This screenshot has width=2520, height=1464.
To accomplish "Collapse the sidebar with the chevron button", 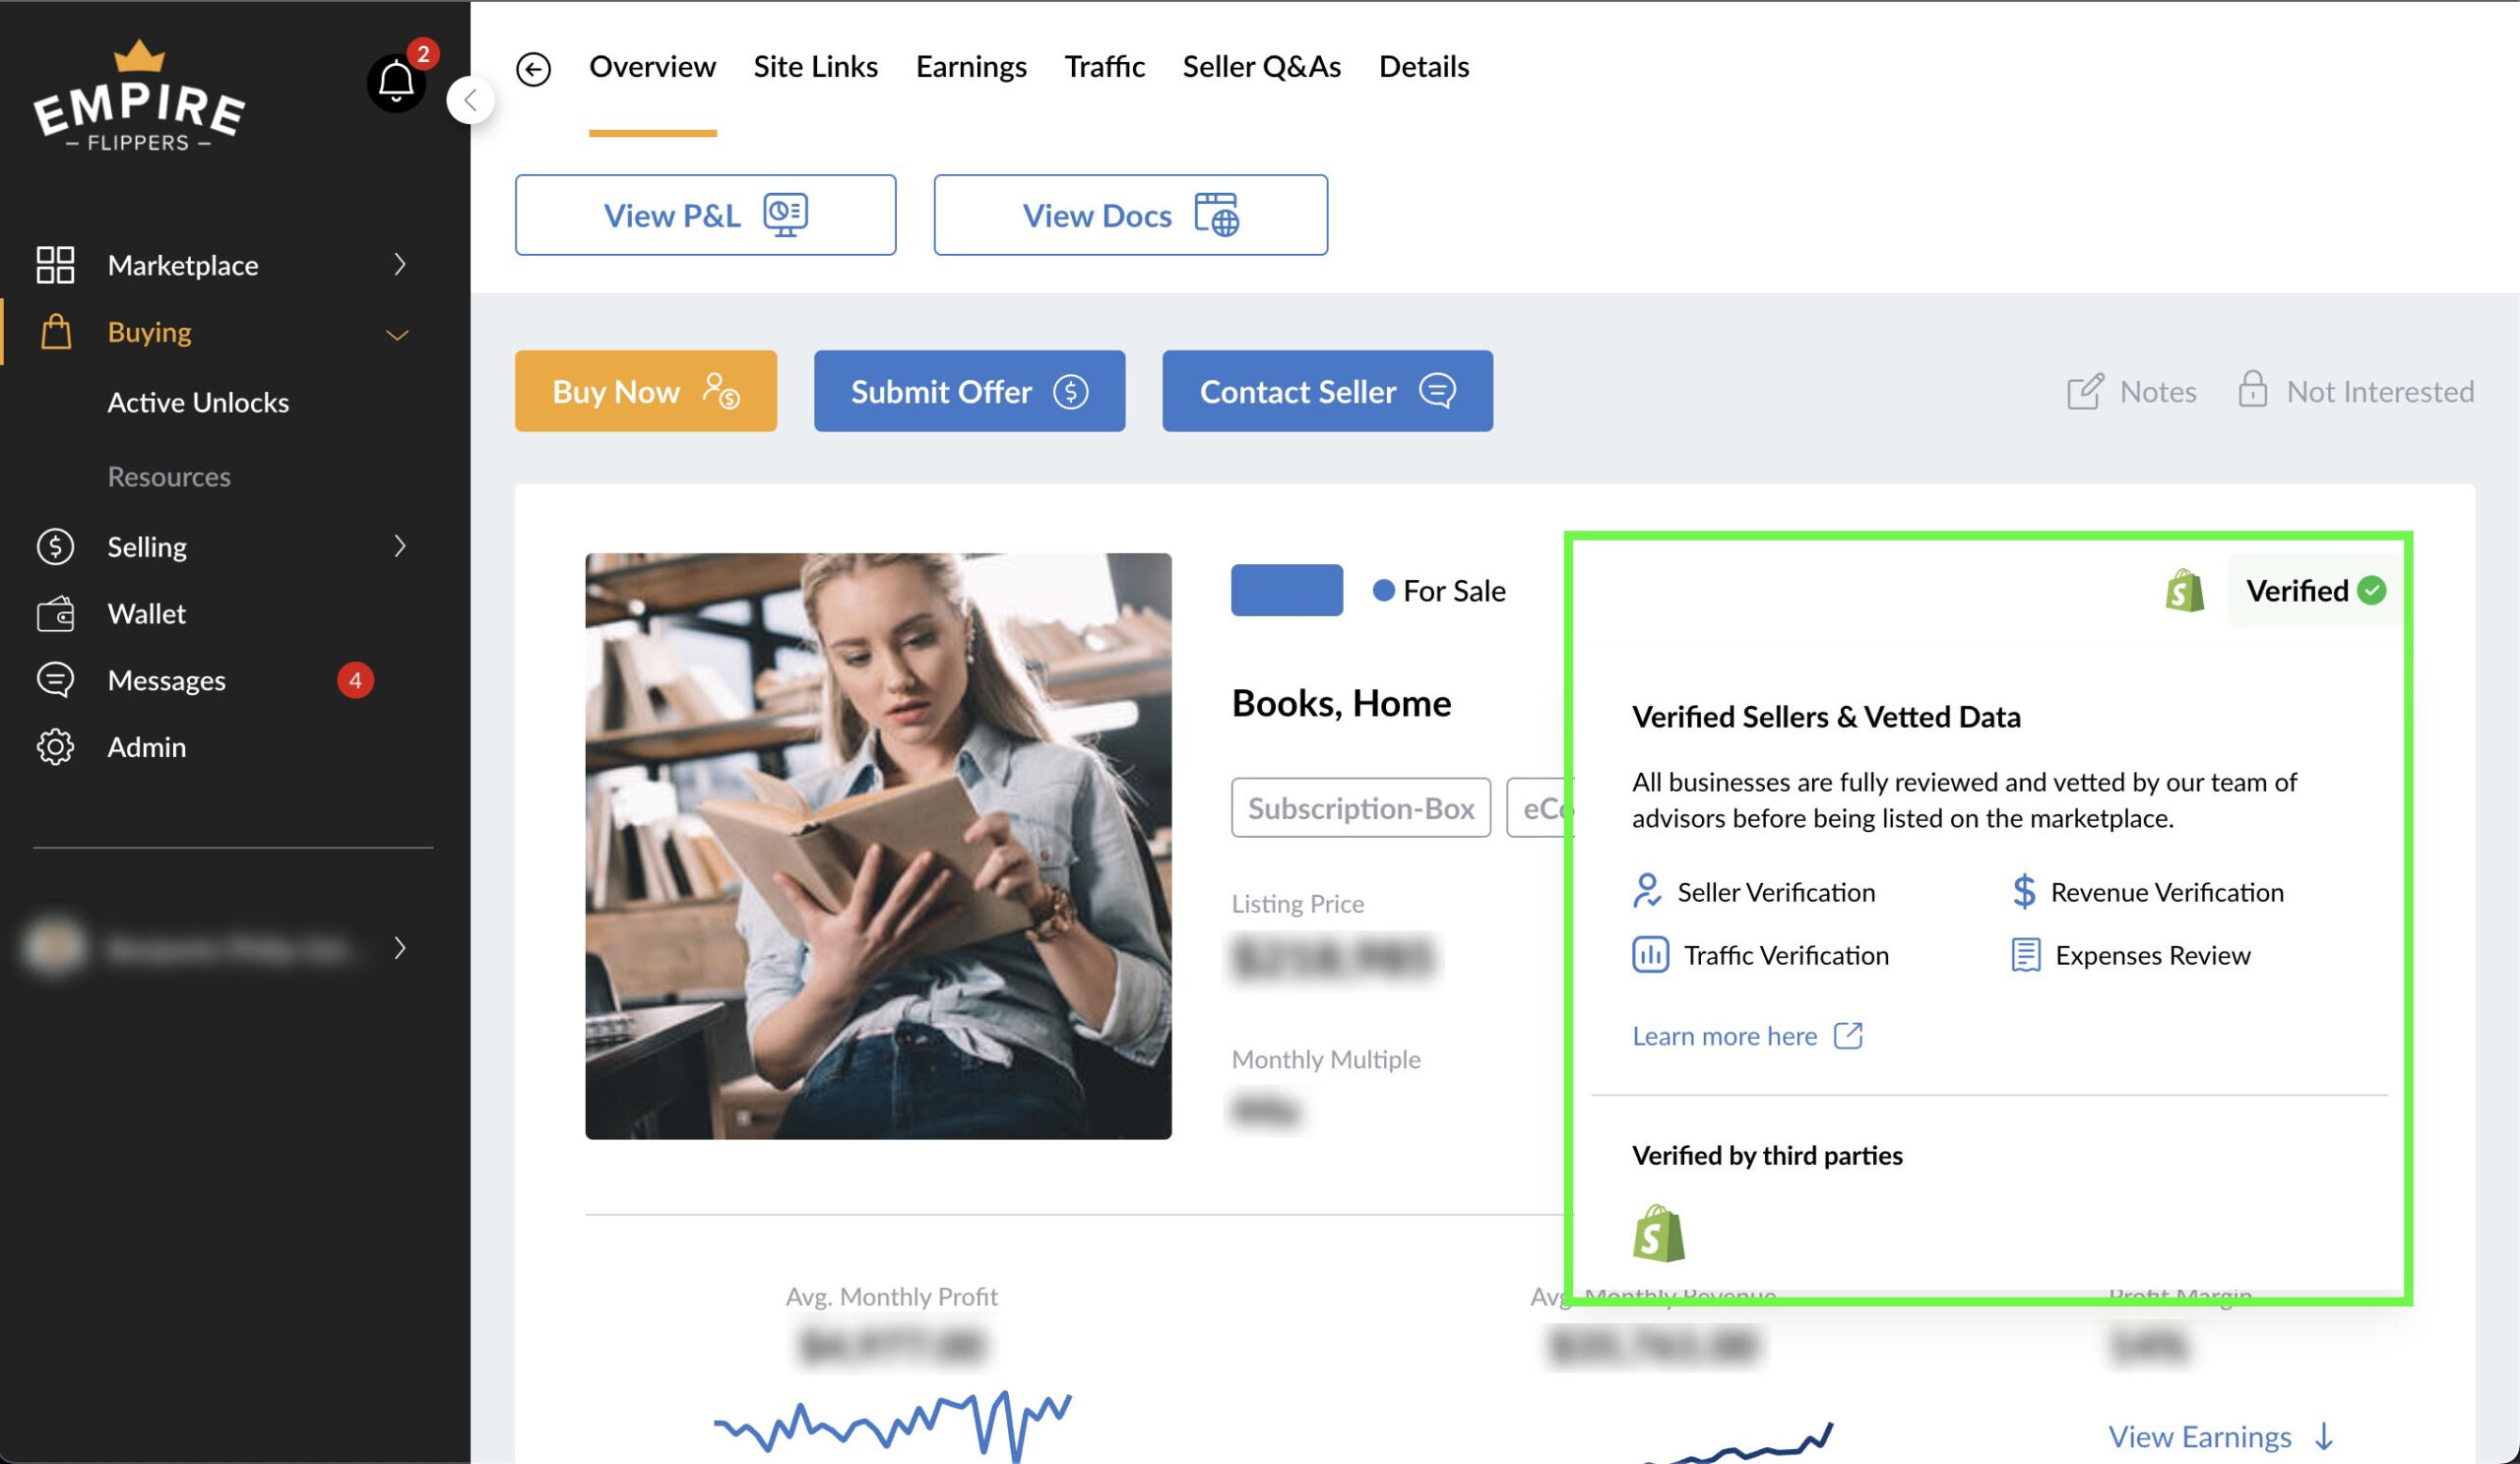I will pyautogui.click(x=470, y=100).
